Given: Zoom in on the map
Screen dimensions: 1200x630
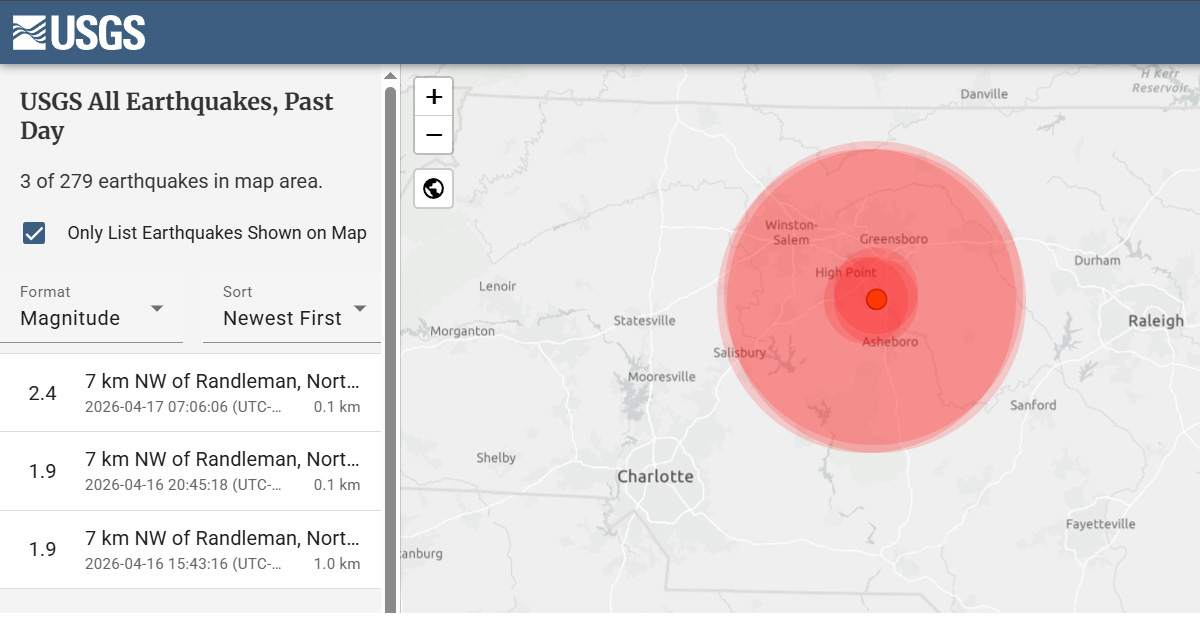Looking at the screenshot, I should coord(434,97).
